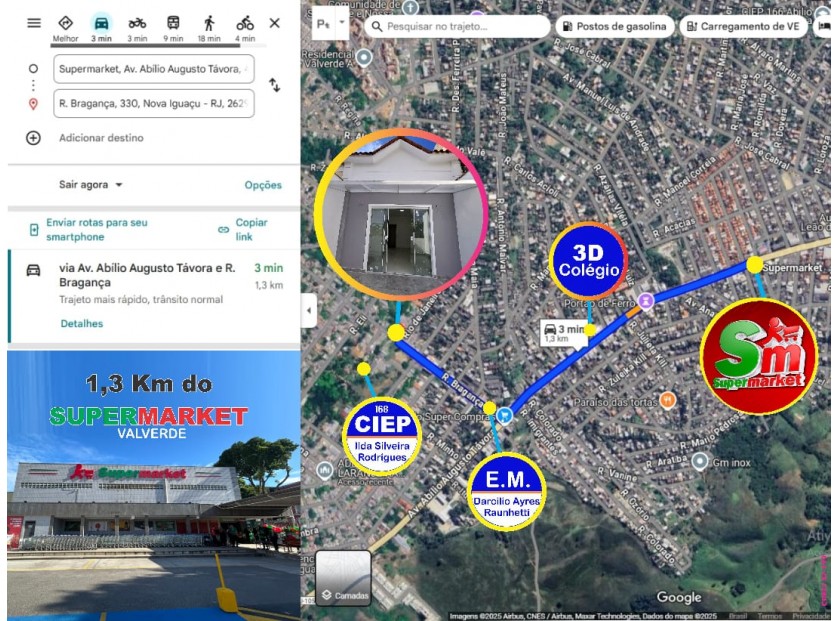Open the language dropdown arrow near Pt
Viewport: 839px width, 621px height.
point(342,23)
